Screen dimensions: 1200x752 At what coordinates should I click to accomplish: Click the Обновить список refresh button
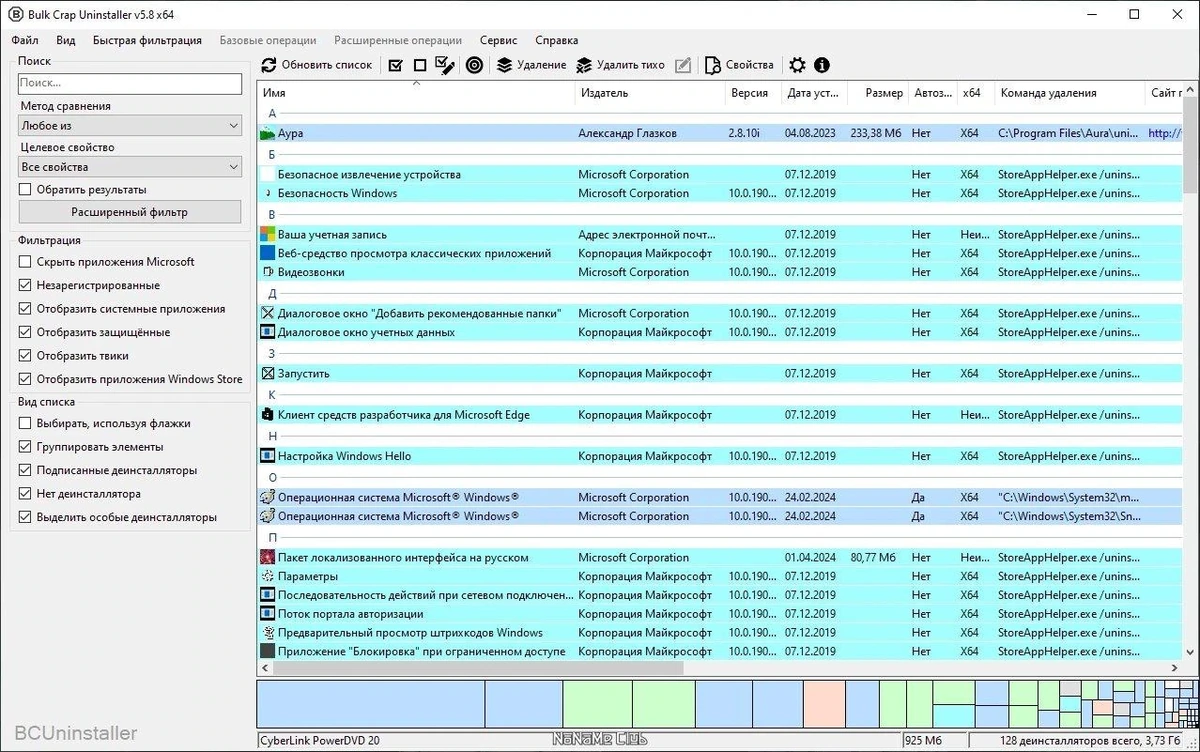[x=317, y=65]
